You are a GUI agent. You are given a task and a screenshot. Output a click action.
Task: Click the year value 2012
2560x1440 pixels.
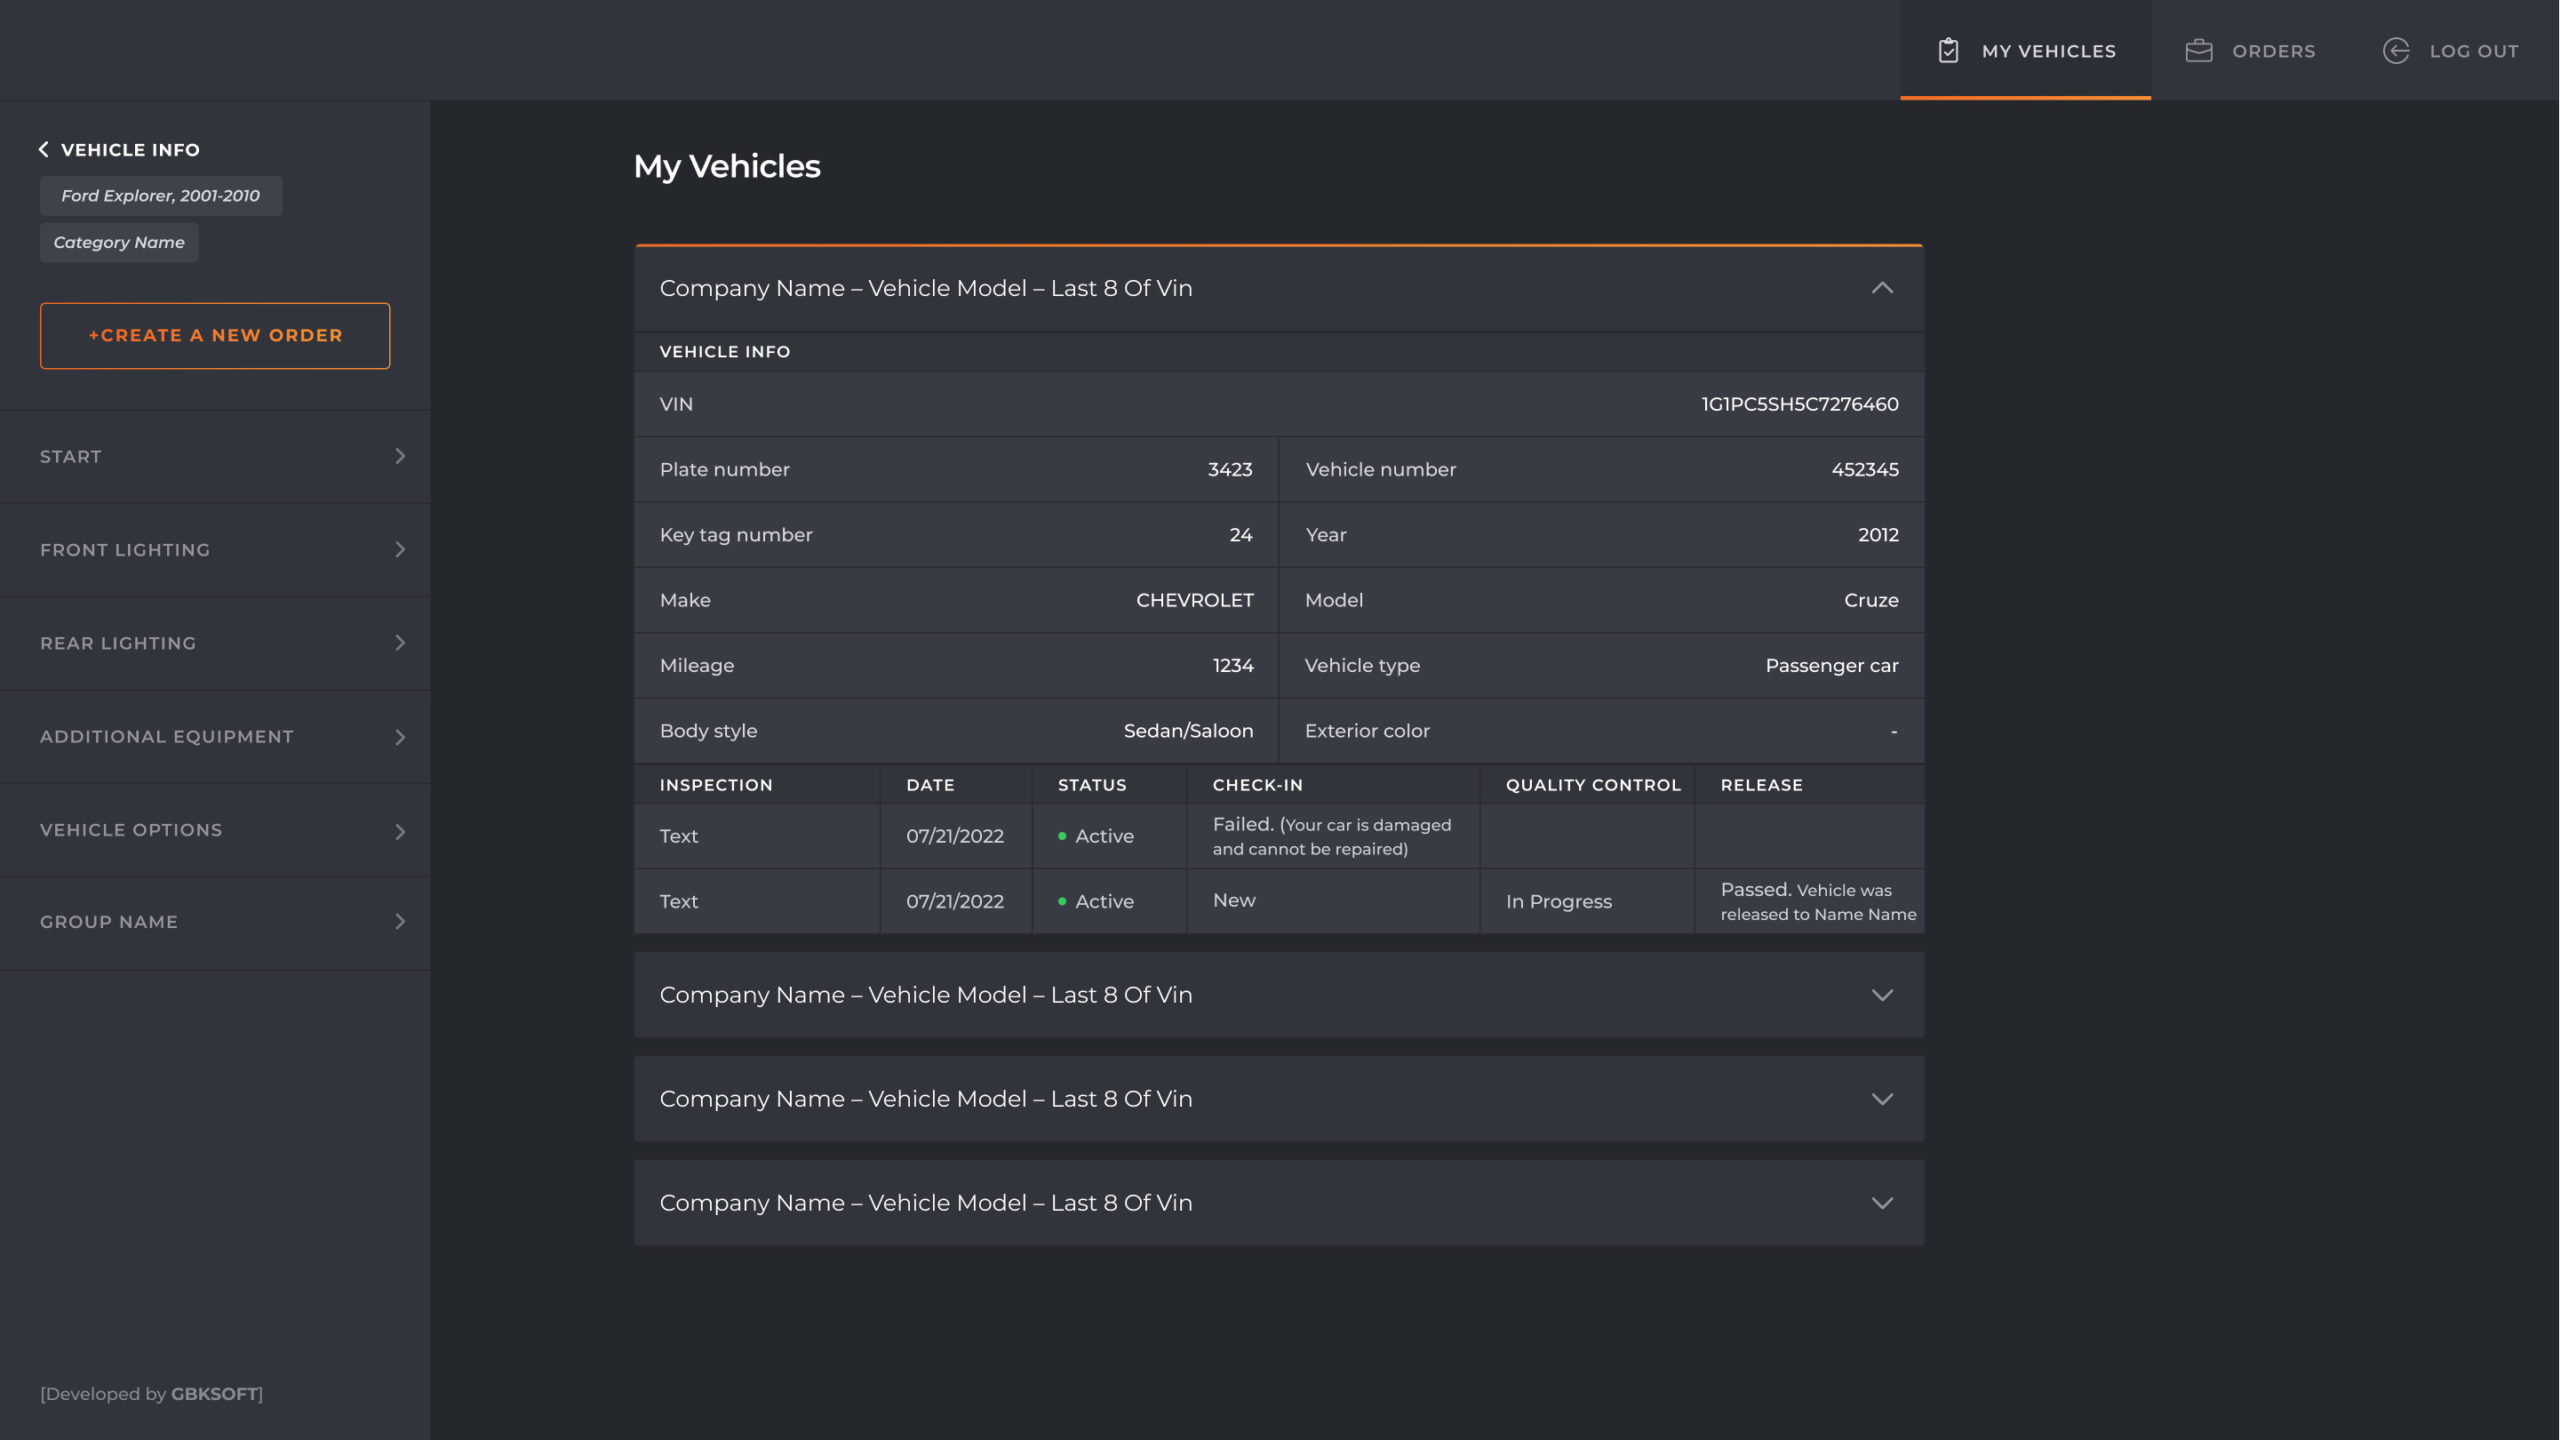coord(1878,535)
